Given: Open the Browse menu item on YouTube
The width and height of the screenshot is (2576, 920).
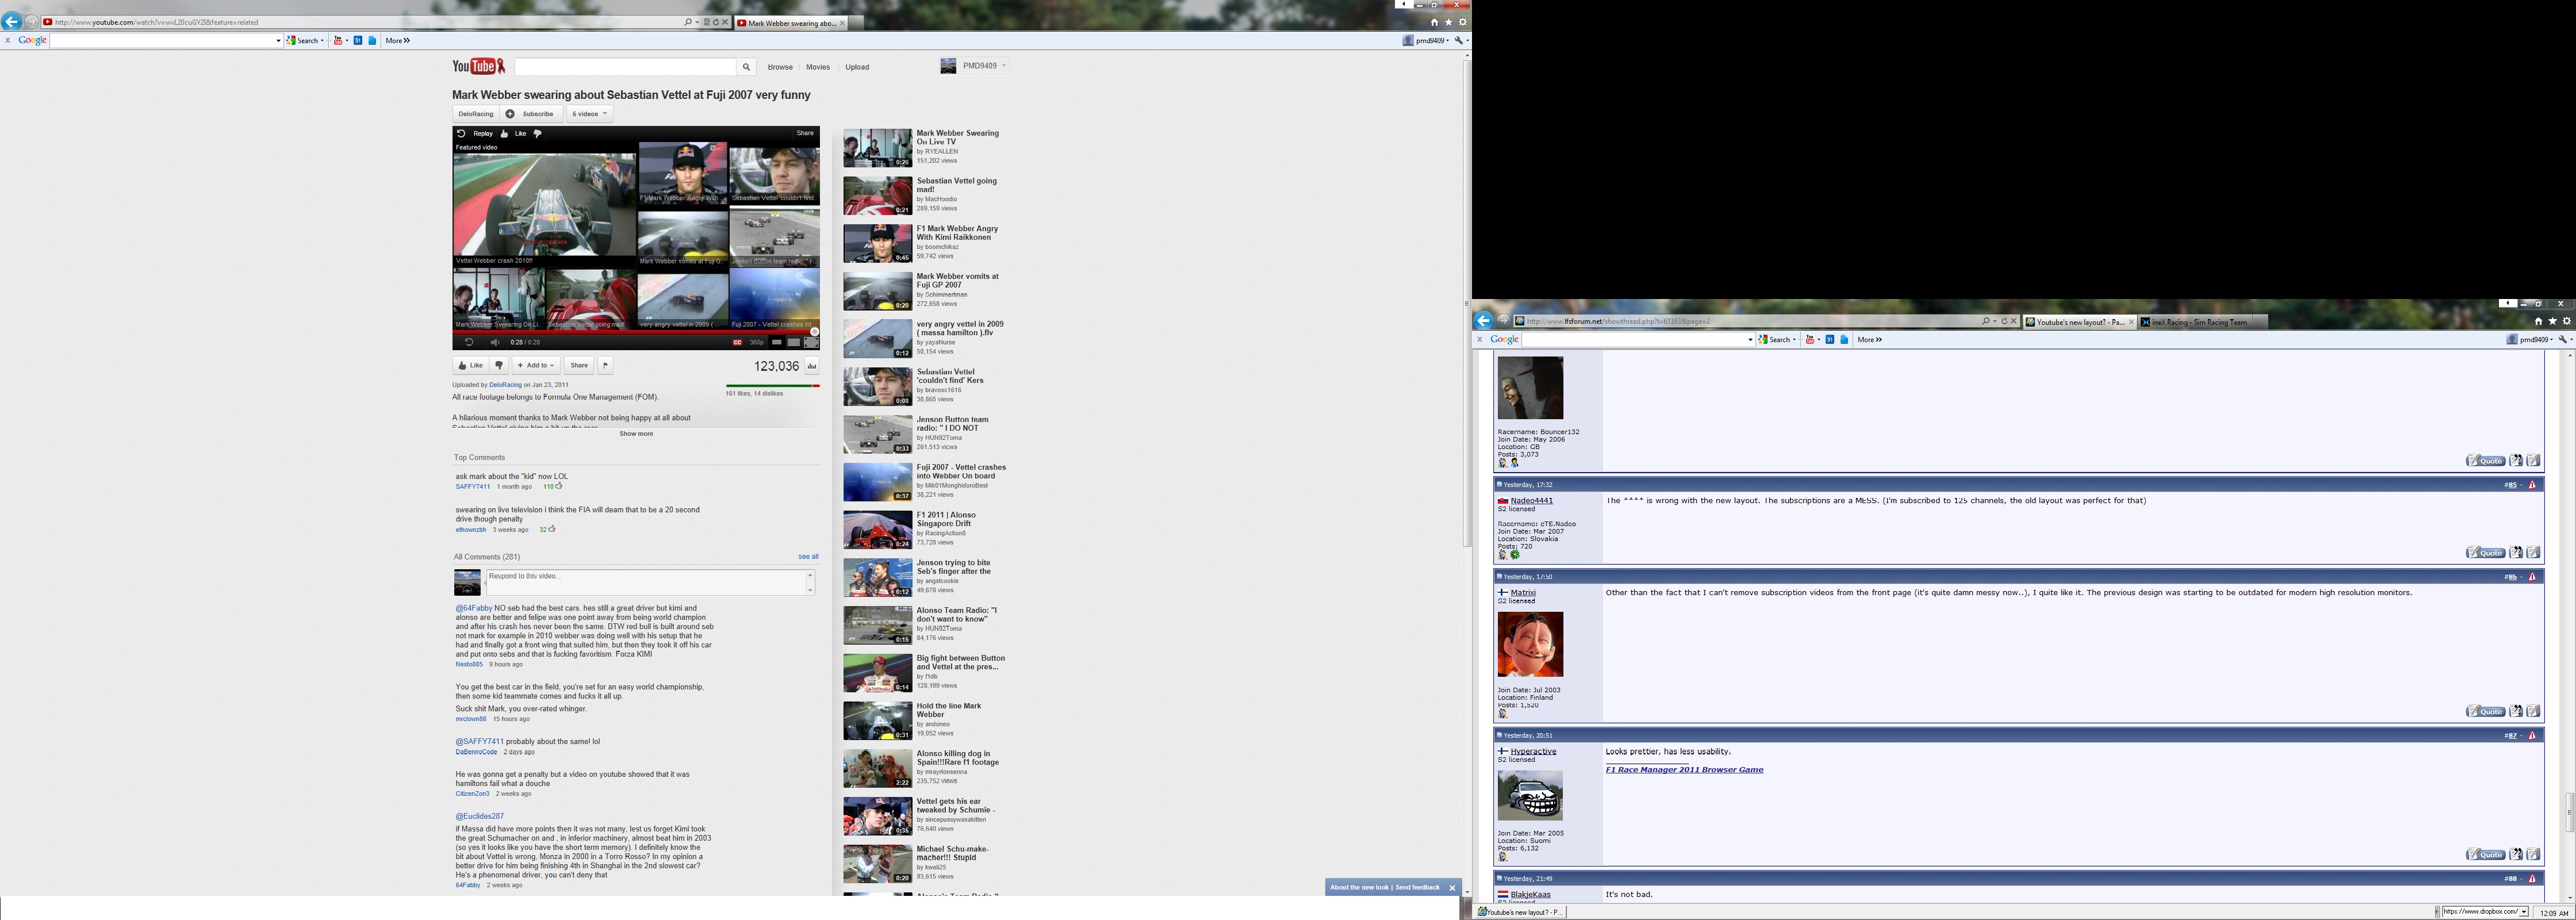Looking at the screenshot, I should (x=780, y=67).
